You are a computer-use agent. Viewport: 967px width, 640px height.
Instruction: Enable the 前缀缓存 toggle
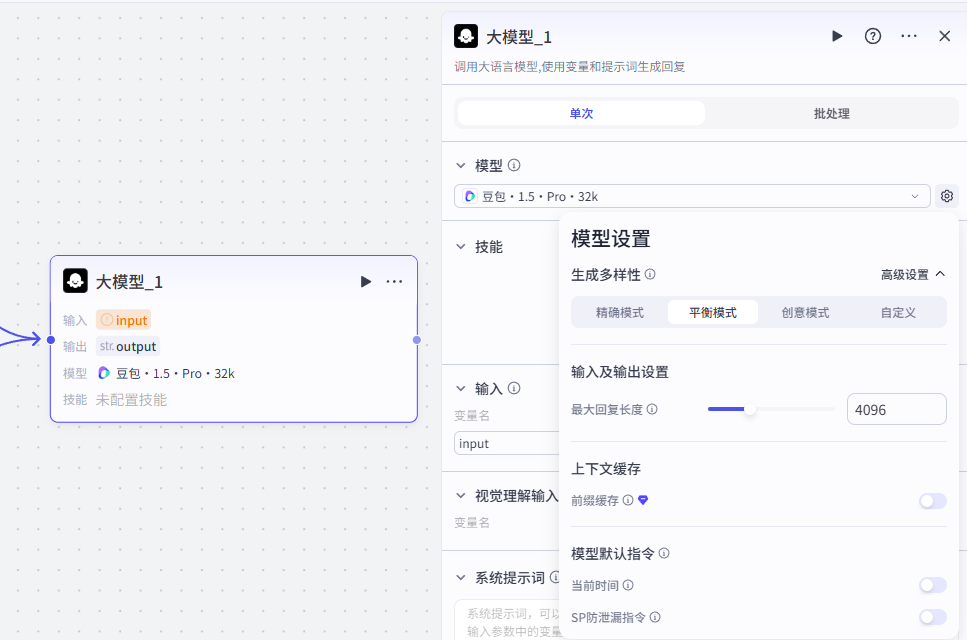[x=932, y=501]
